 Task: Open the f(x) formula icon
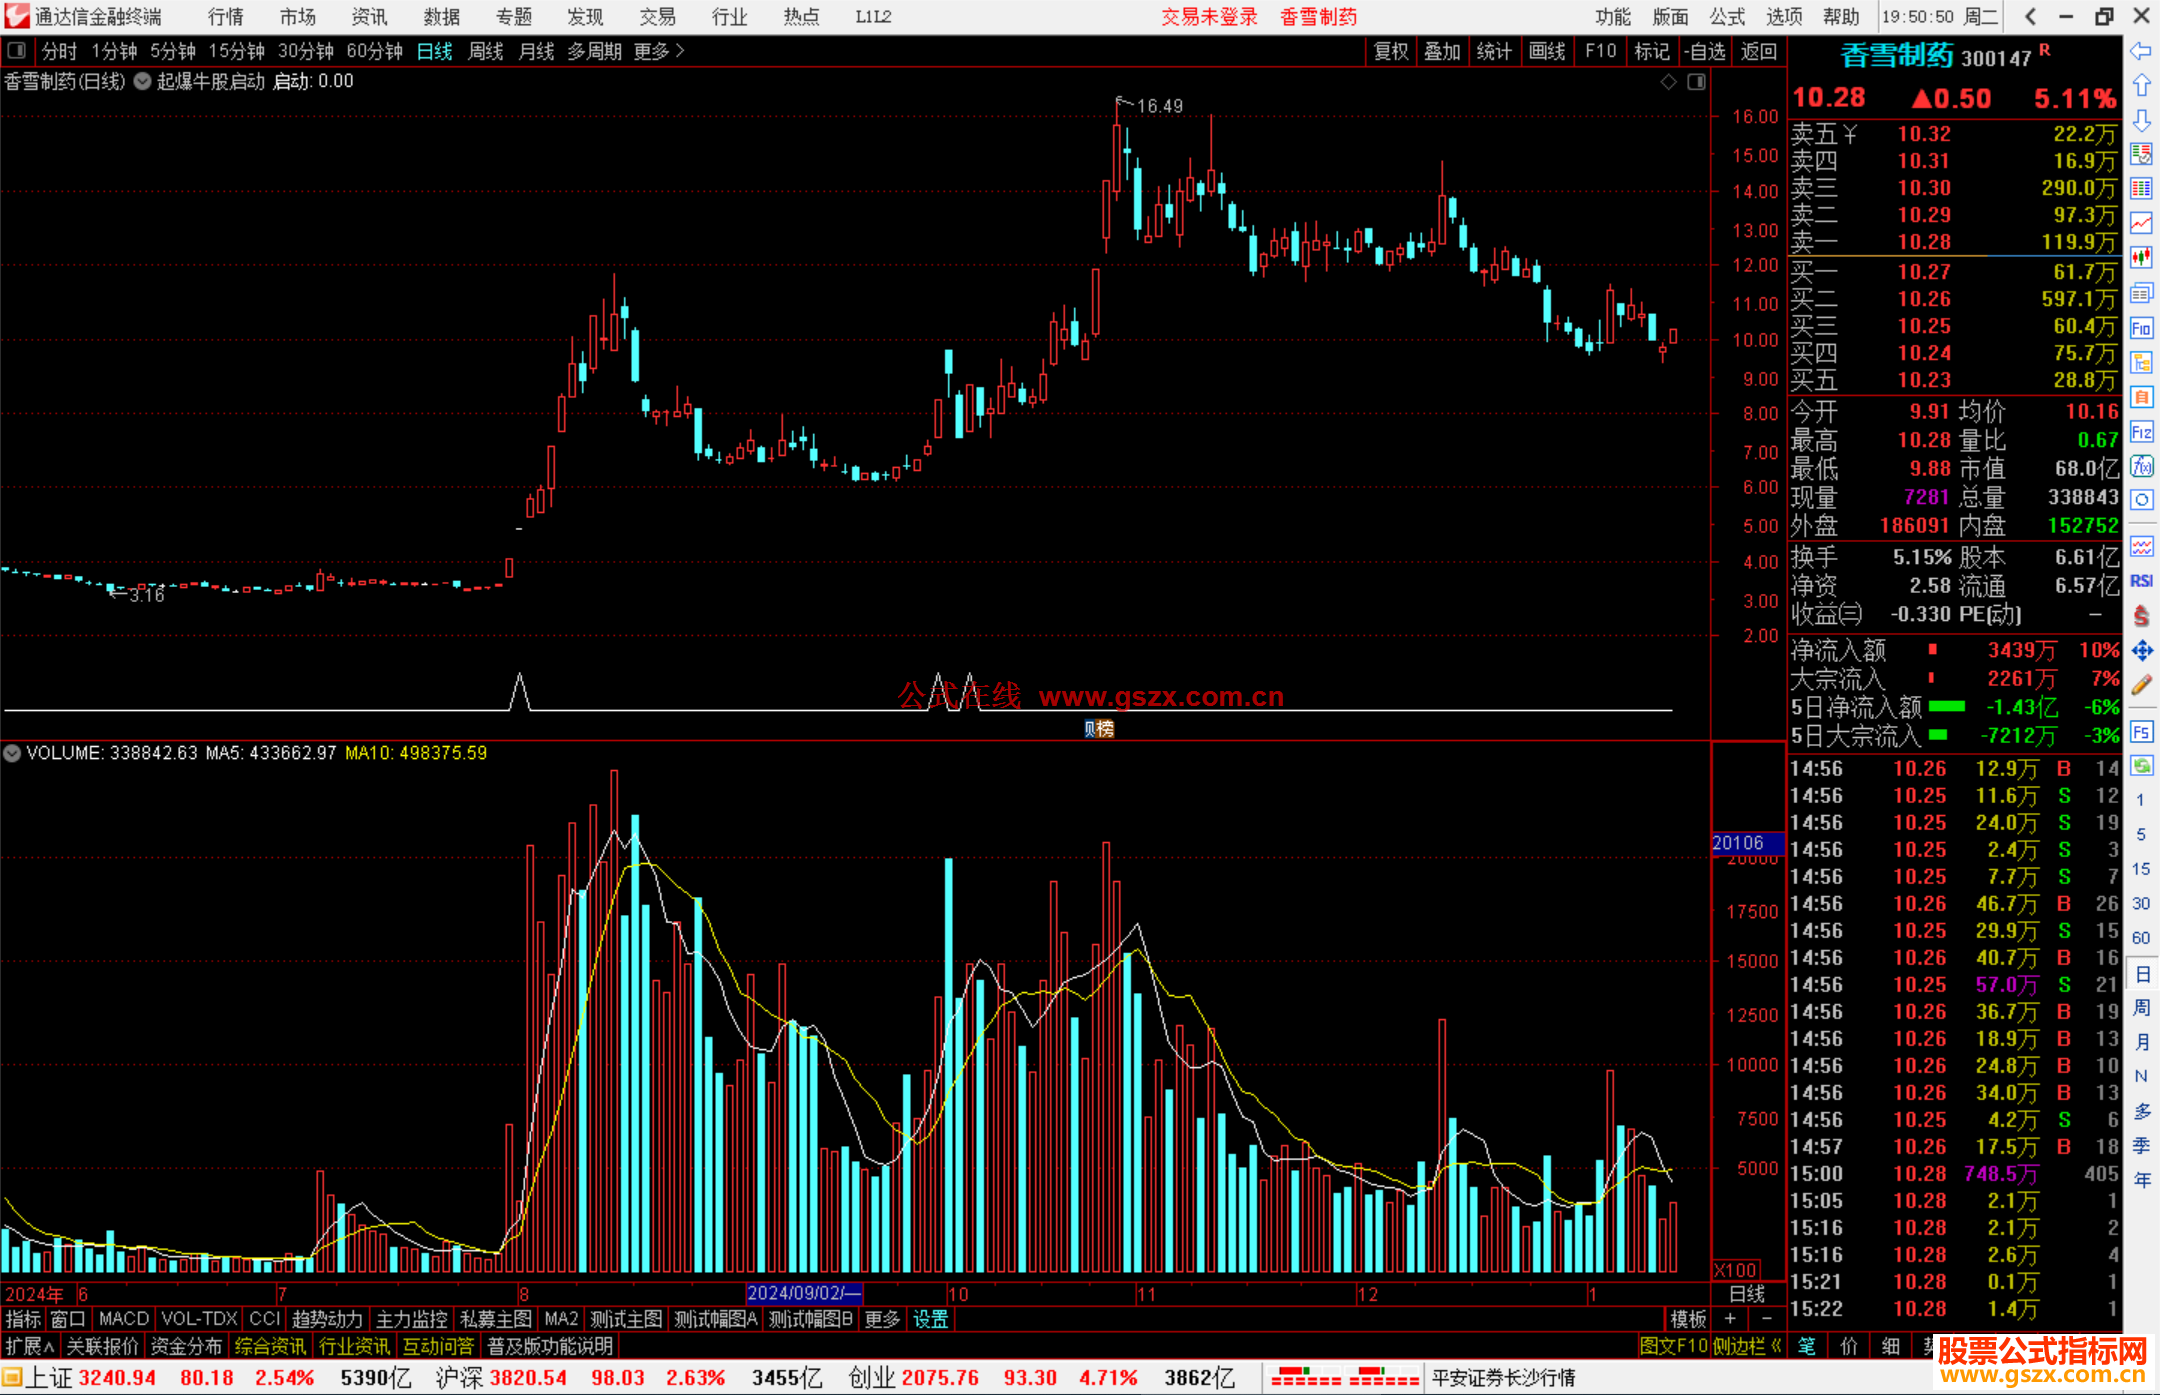[2141, 466]
